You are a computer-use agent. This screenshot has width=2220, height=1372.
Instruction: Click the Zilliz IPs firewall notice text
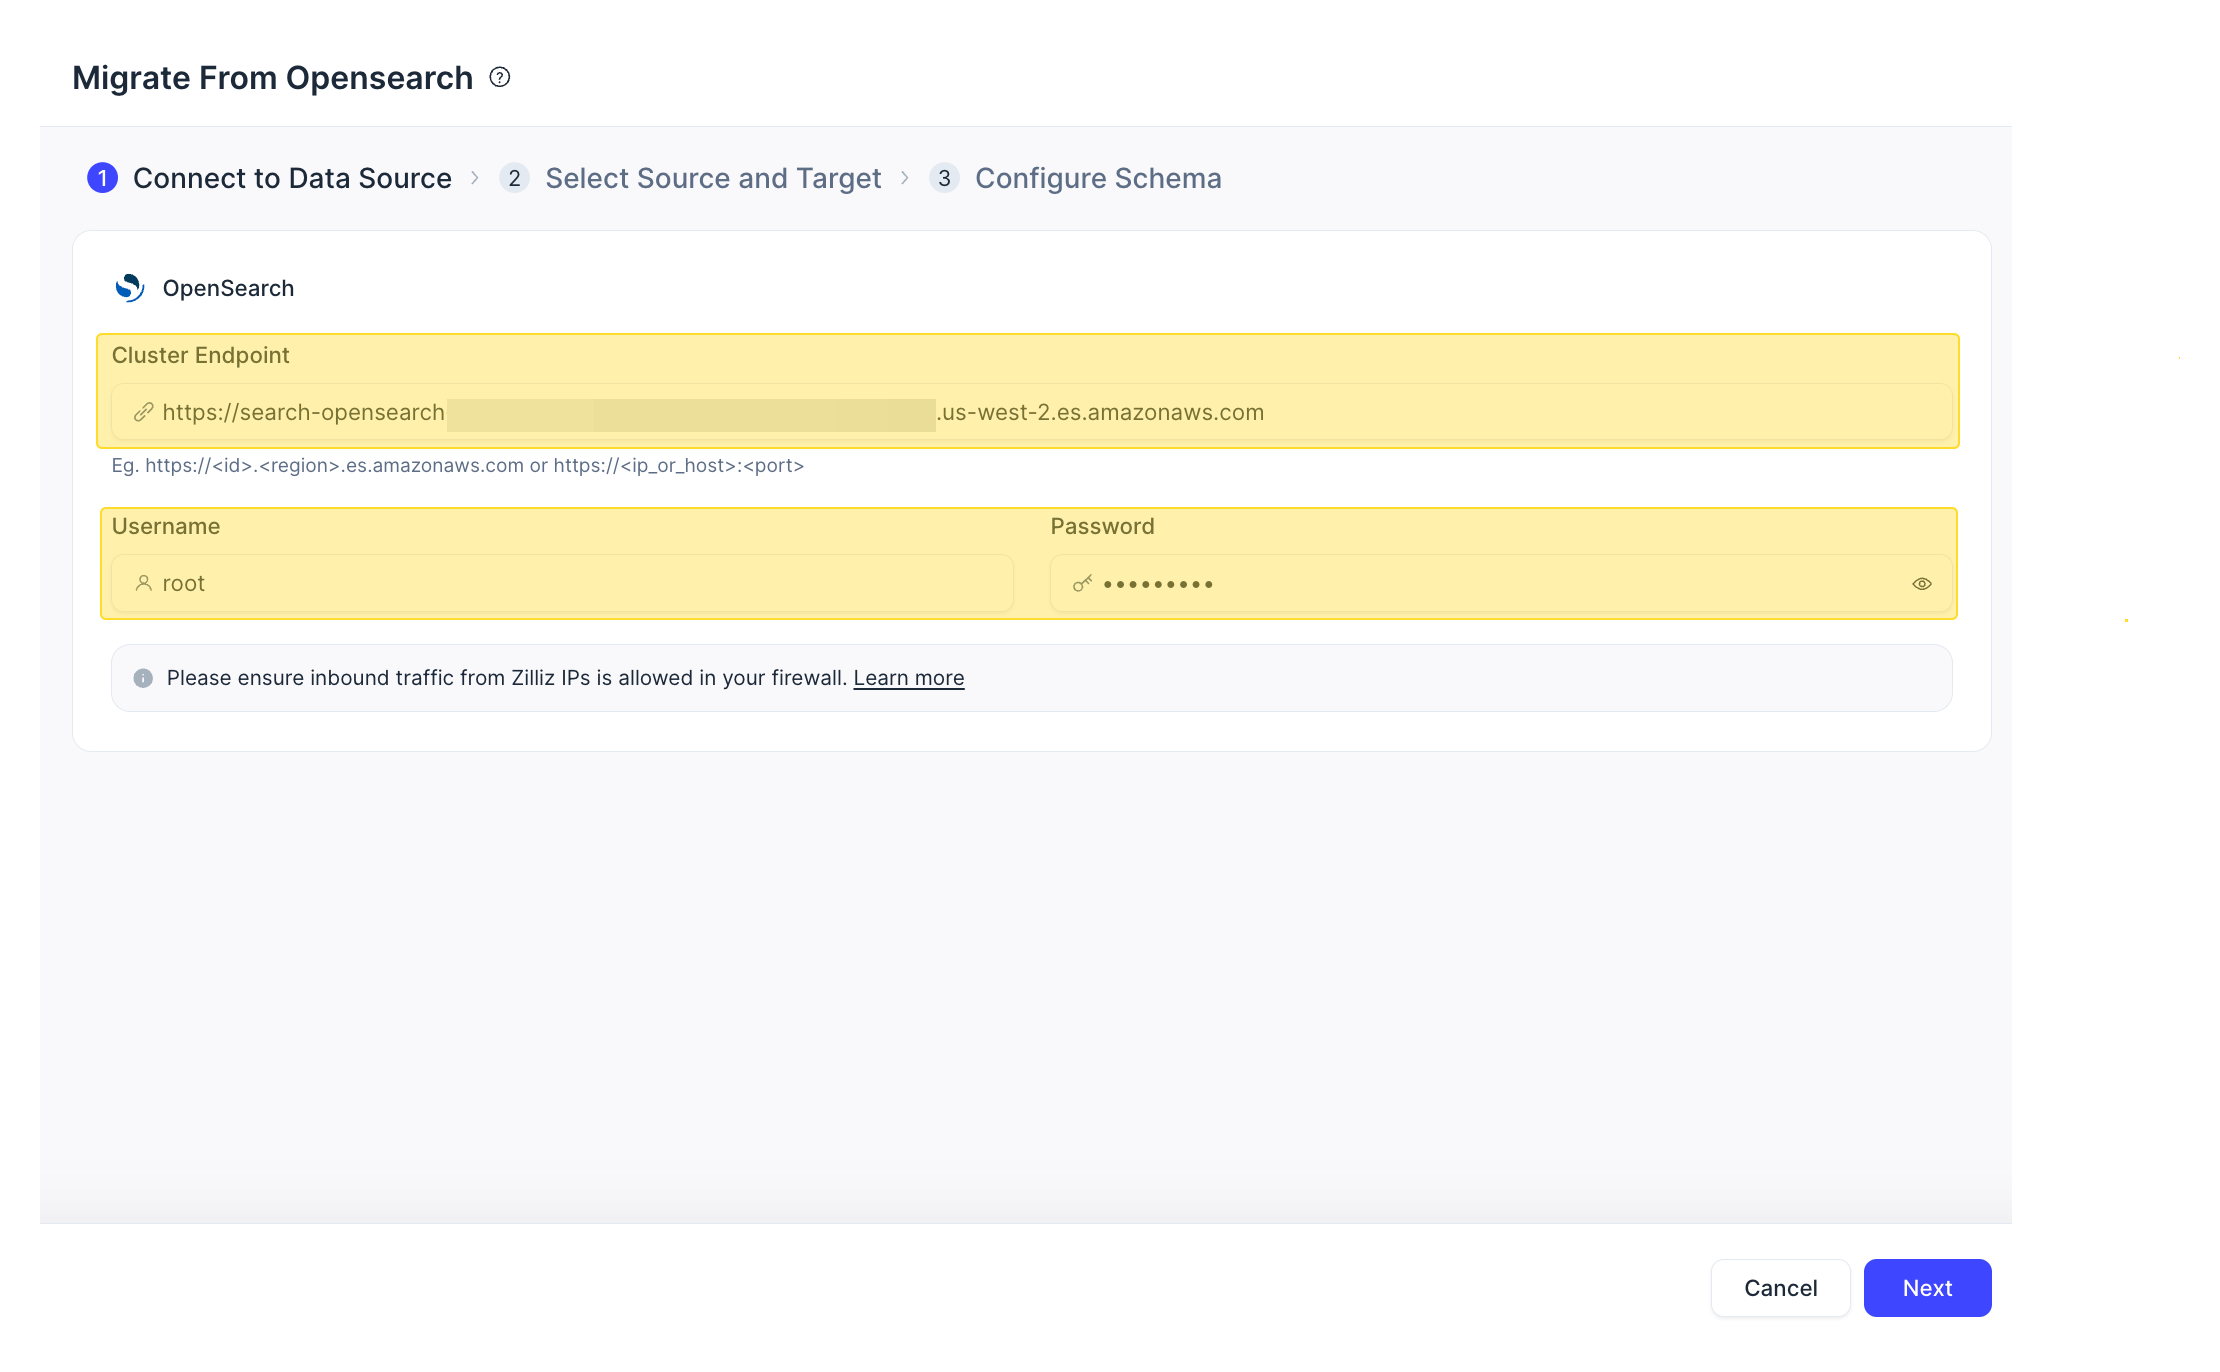coord(507,678)
